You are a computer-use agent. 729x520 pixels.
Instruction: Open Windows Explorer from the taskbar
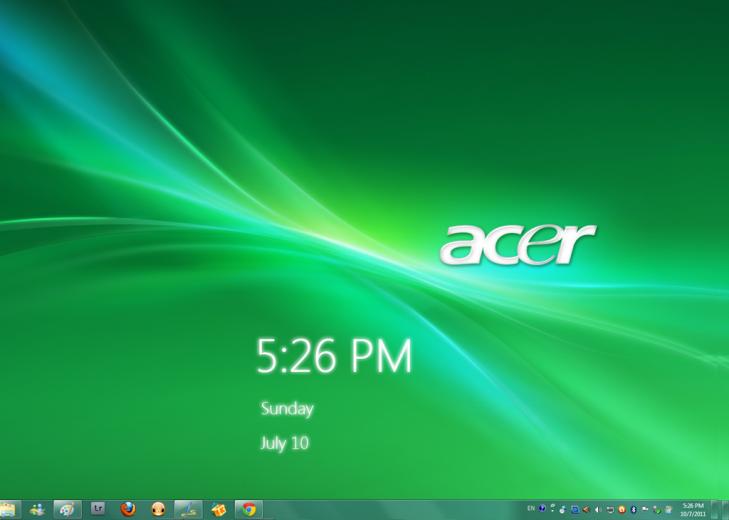click(8, 510)
